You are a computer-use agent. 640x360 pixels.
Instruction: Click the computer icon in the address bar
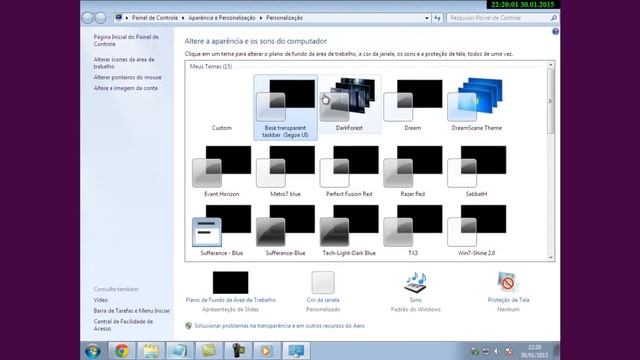point(119,18)
